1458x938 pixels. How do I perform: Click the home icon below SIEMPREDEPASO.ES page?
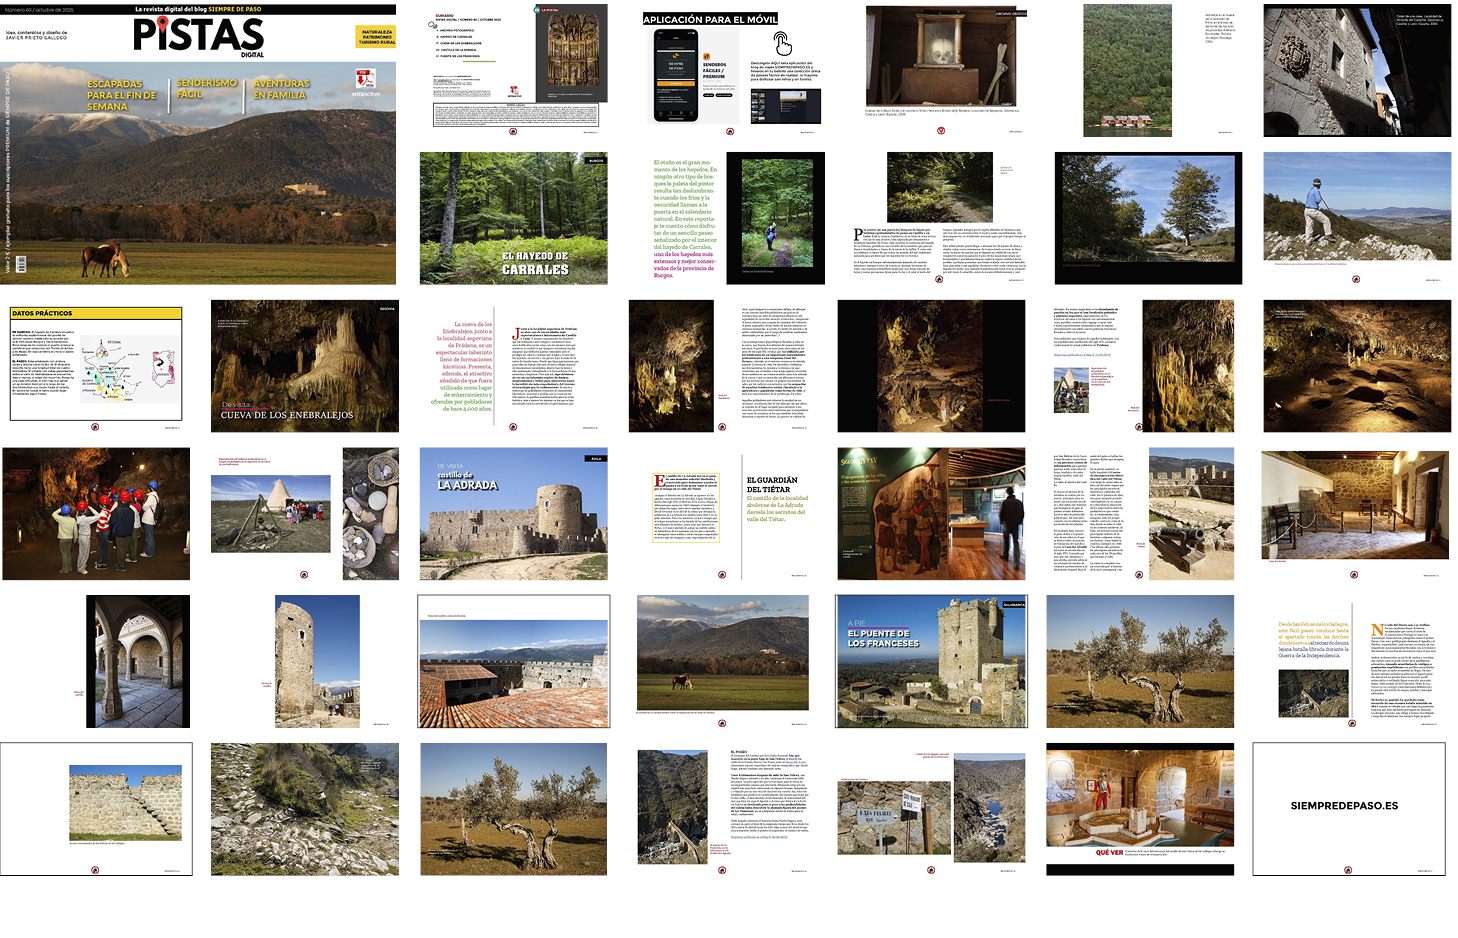(x=1349, y=870)
